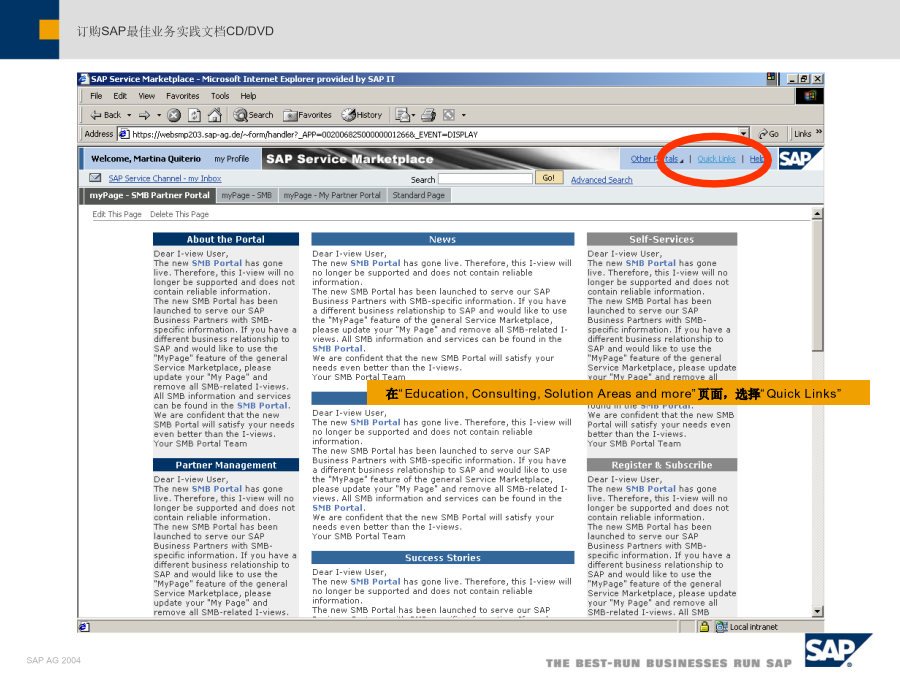
Task: Refresh the page using Refresh icon
Action: click(195, 115)
